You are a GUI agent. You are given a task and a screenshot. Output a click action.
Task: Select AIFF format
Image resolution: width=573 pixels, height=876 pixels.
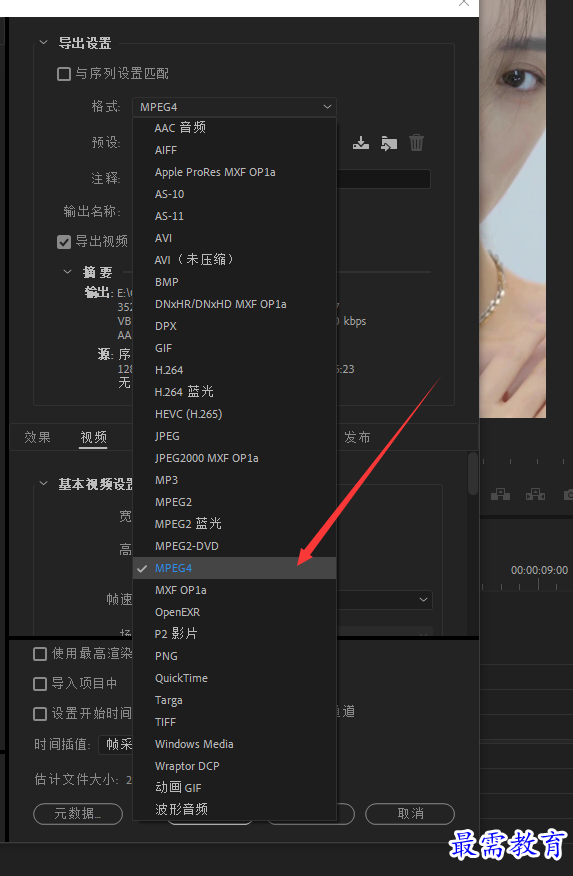click(x=234, y=150)
